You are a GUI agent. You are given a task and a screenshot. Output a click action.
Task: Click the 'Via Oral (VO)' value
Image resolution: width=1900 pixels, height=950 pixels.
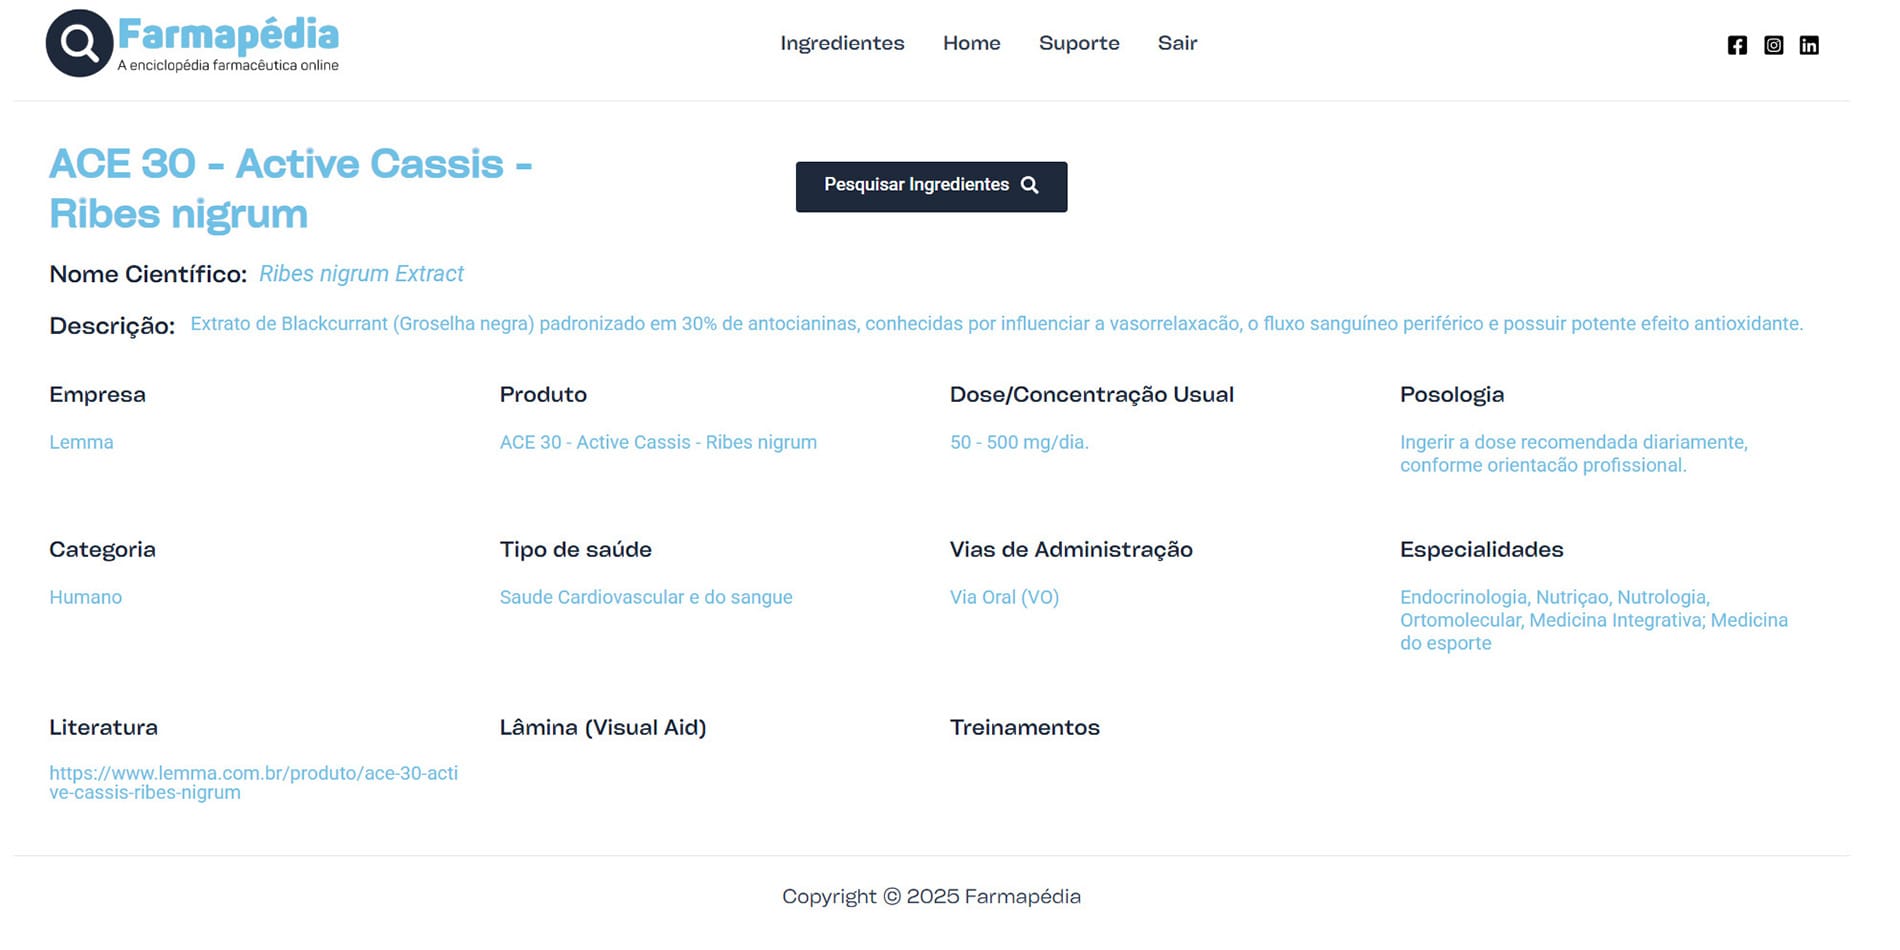tap(1004, 597)
